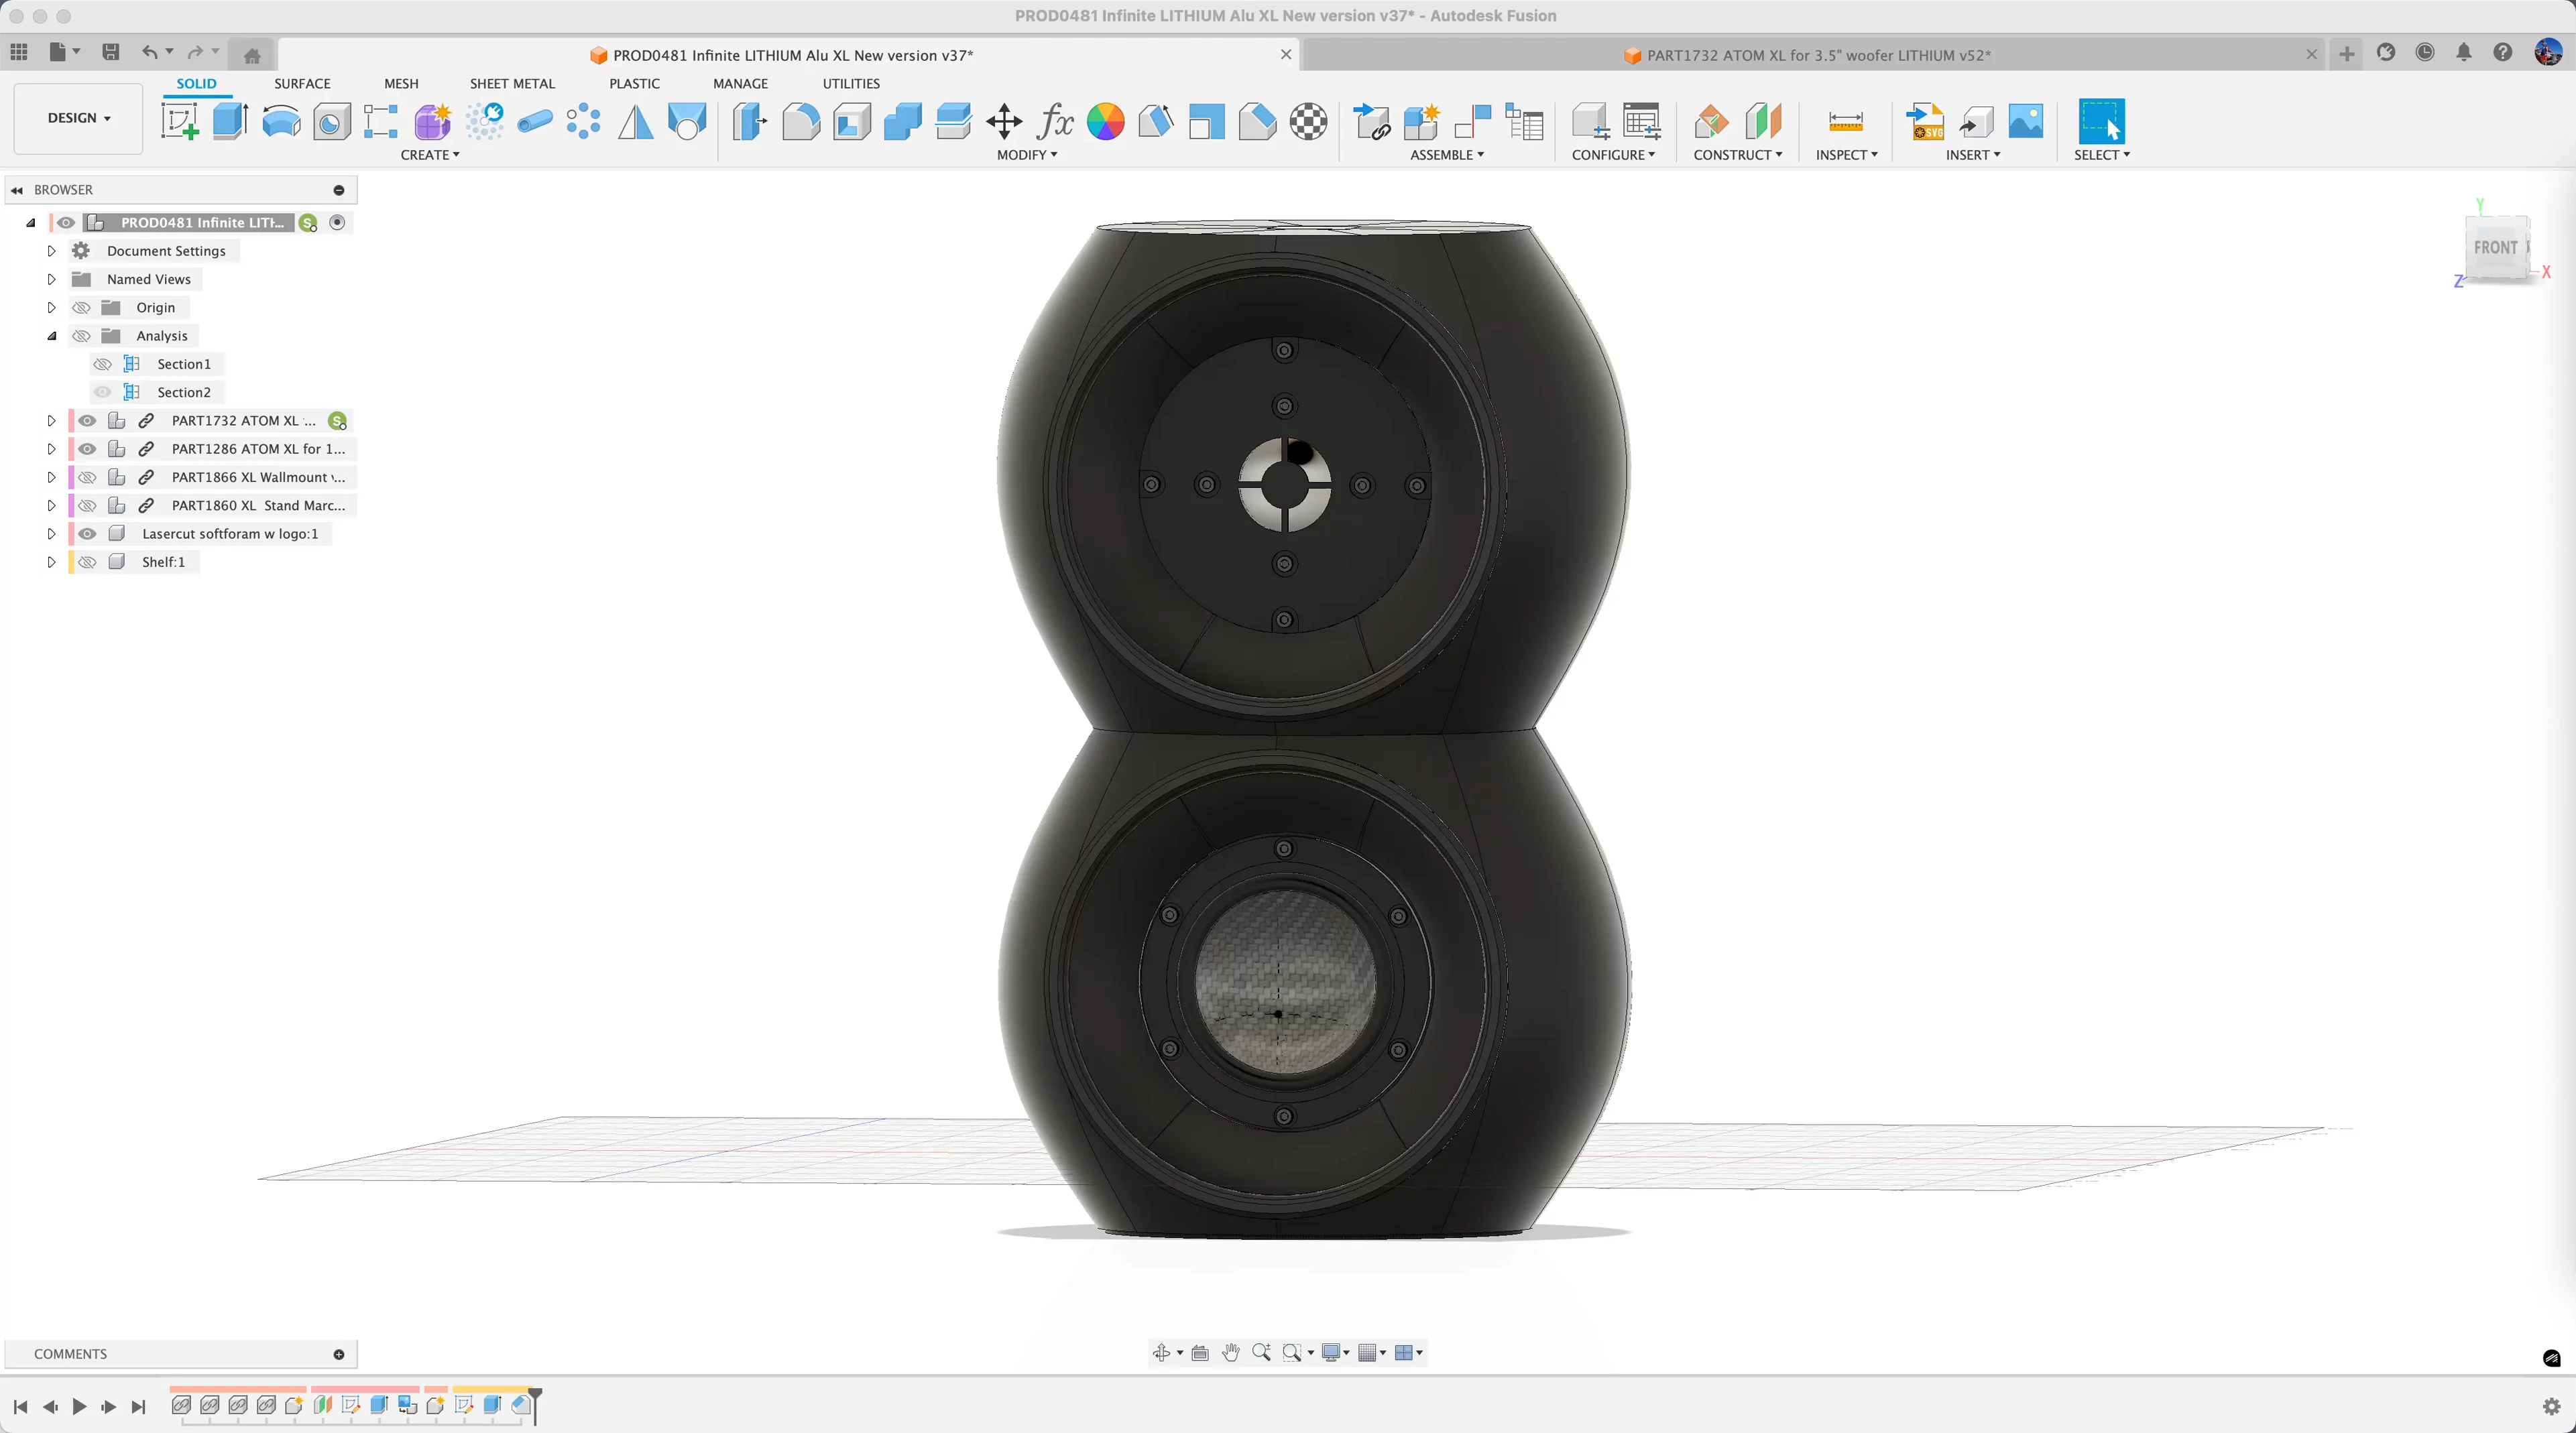Click the Measure tool under Inspect
The height and width of the screenshot is (1433, 2576).
tap(1845, 122)
